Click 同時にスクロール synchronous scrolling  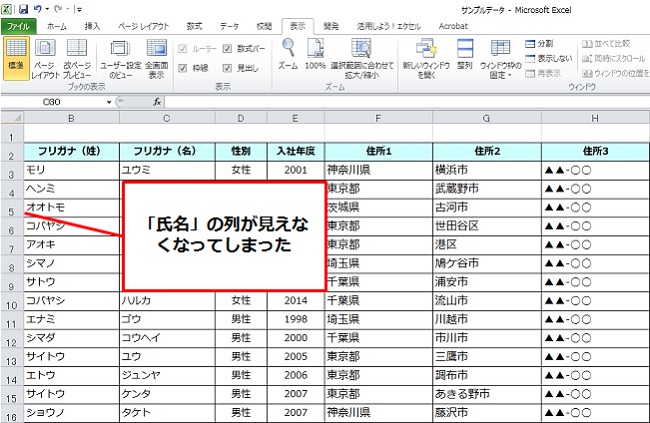[614, 58]
